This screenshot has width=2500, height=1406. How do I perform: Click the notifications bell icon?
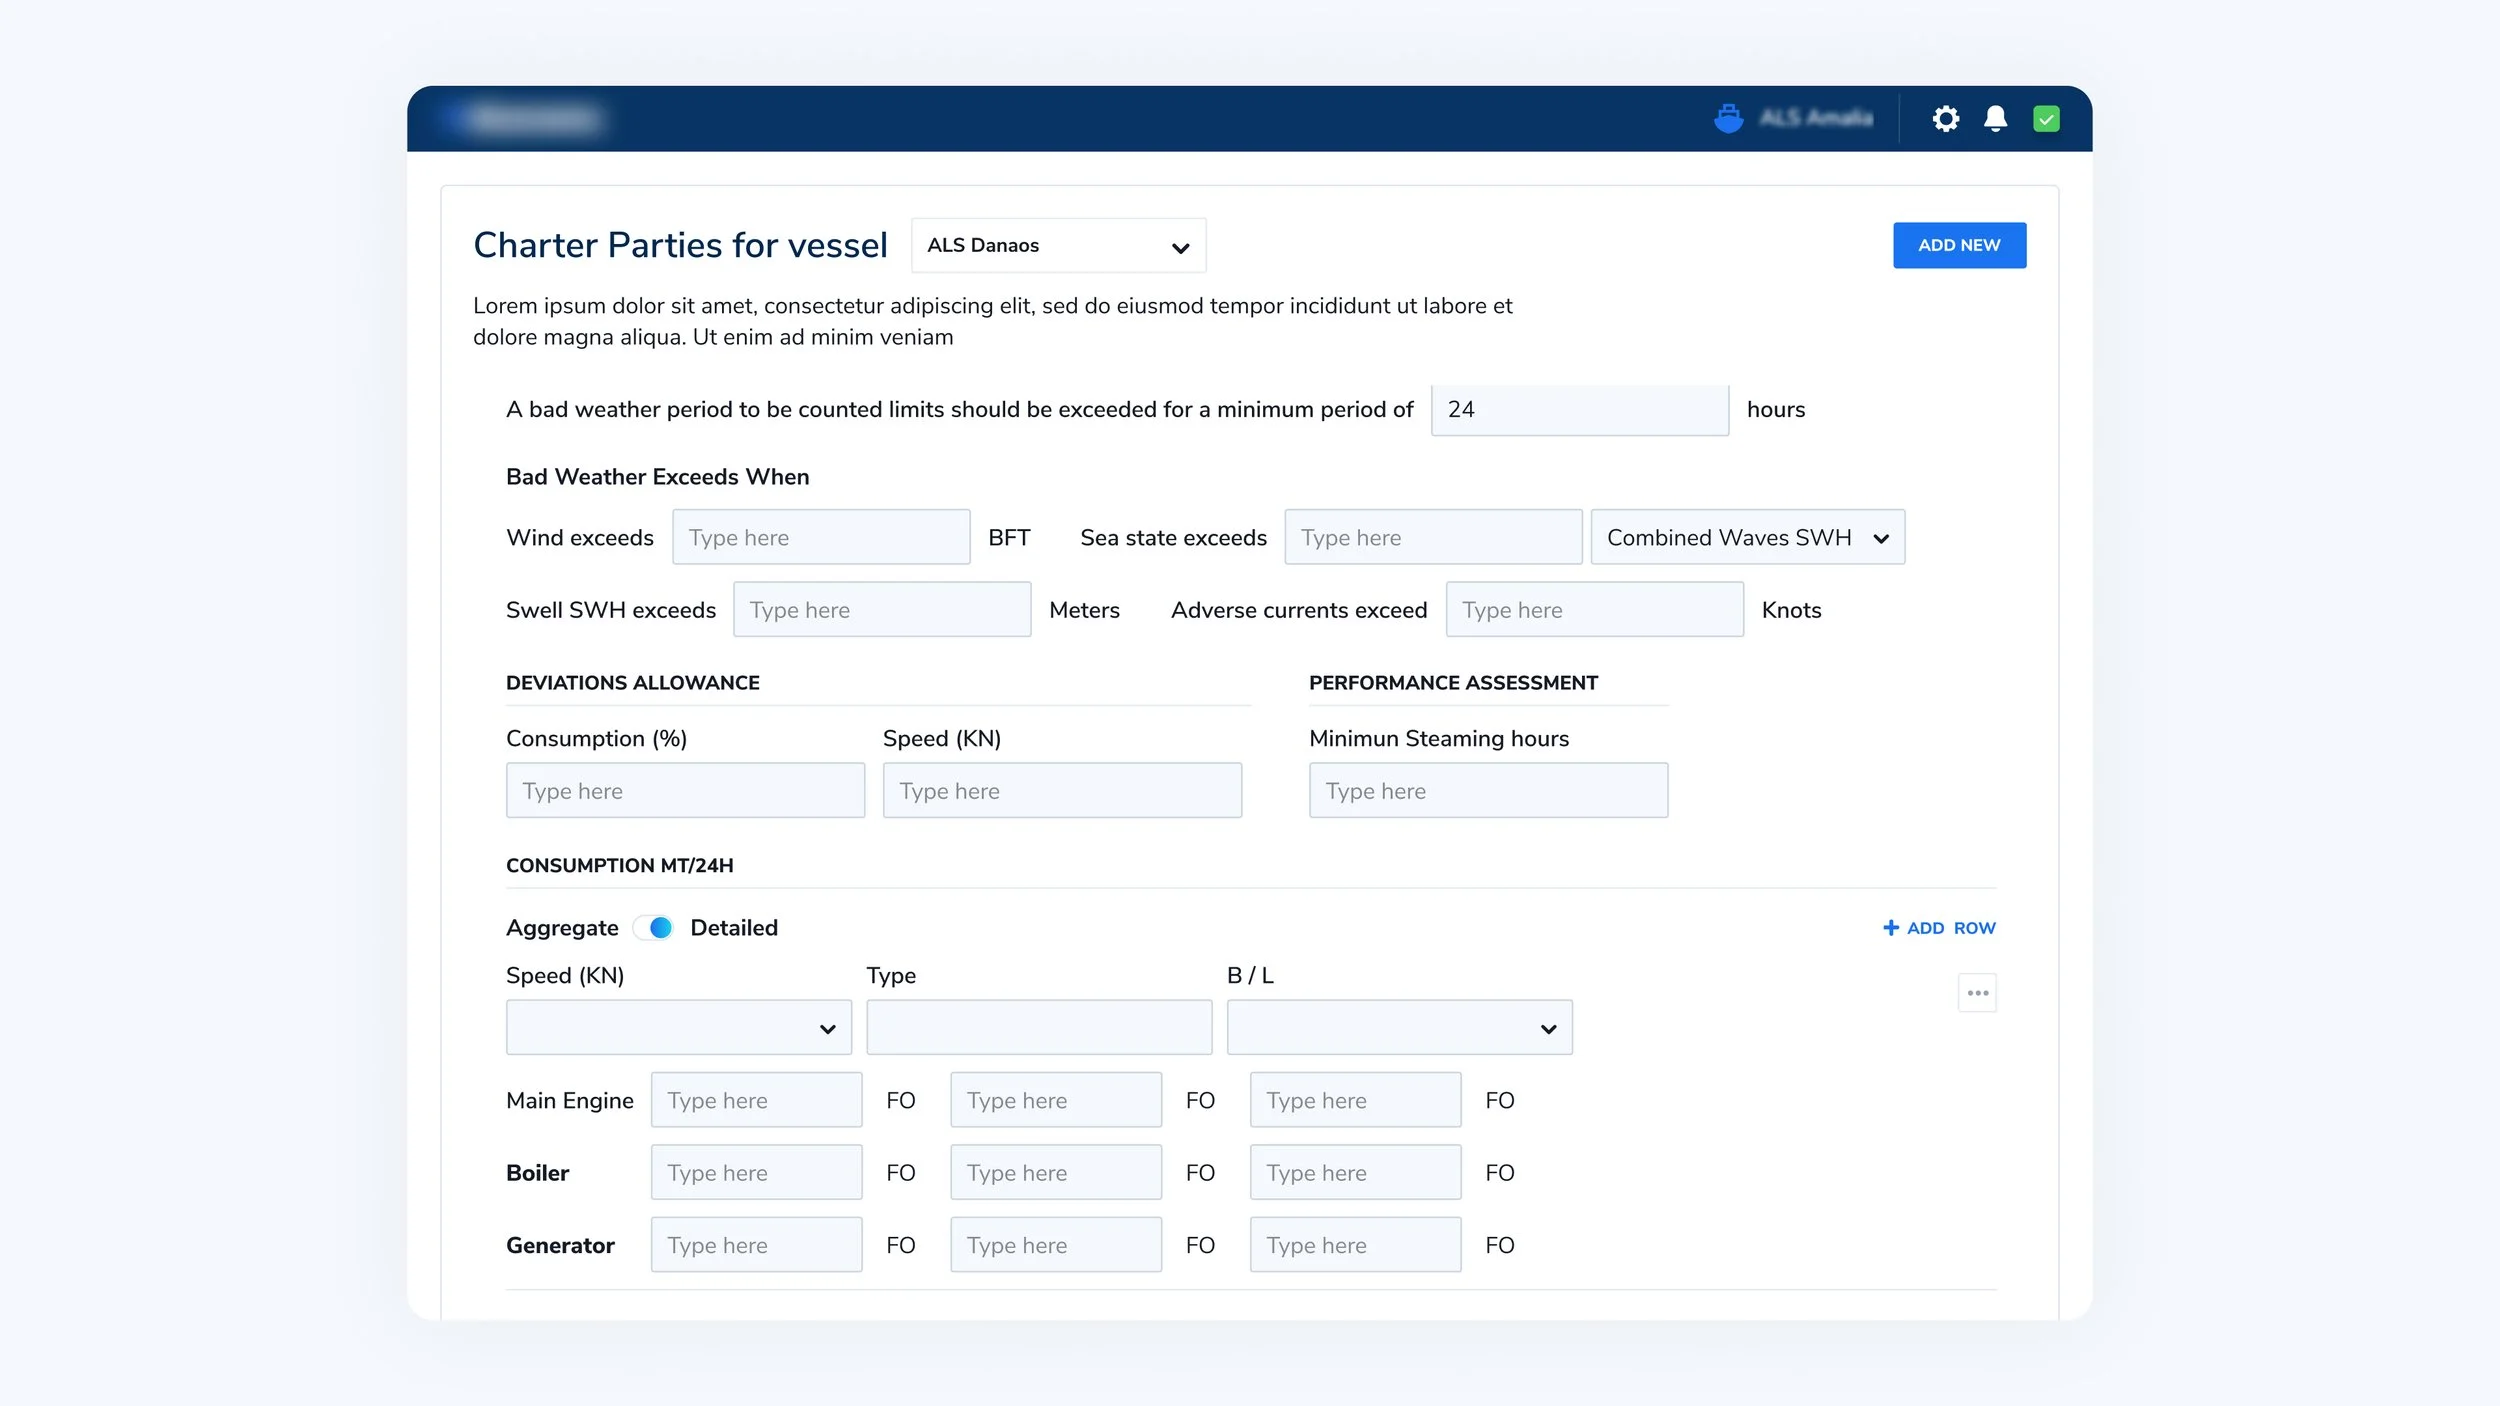tap(1995, 119)
